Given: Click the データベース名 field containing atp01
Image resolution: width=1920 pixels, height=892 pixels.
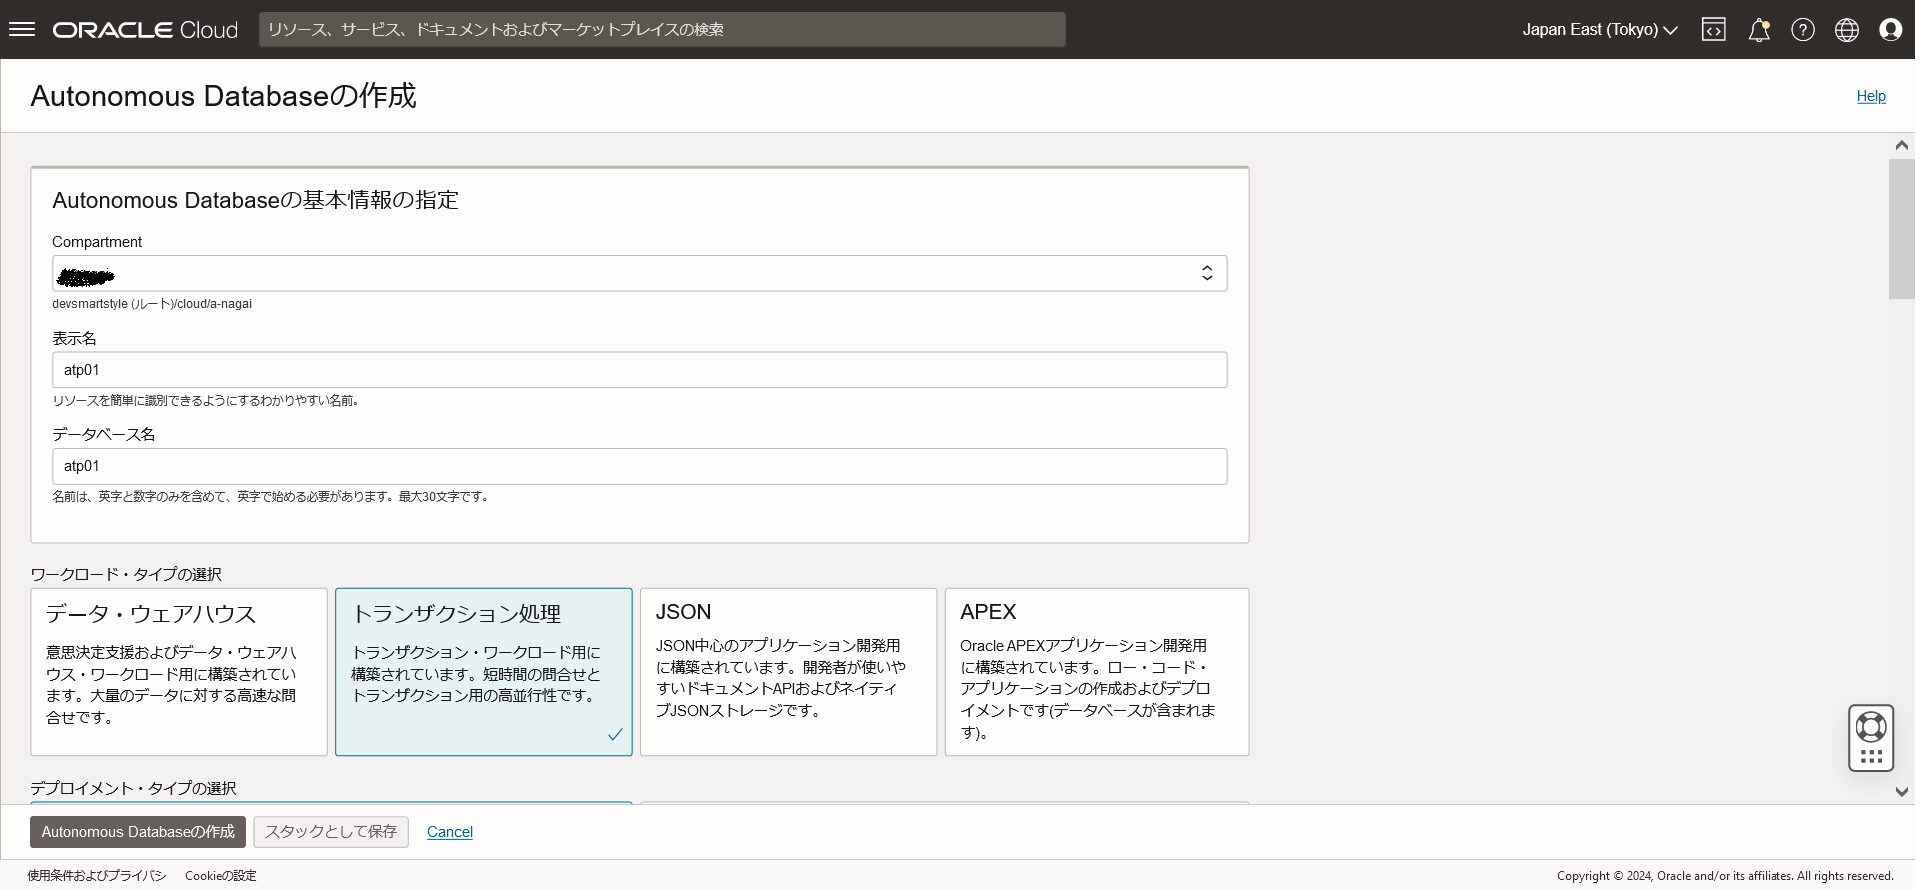Looking at the screenshot, I should pyautogui.click(x=639, y=466).
